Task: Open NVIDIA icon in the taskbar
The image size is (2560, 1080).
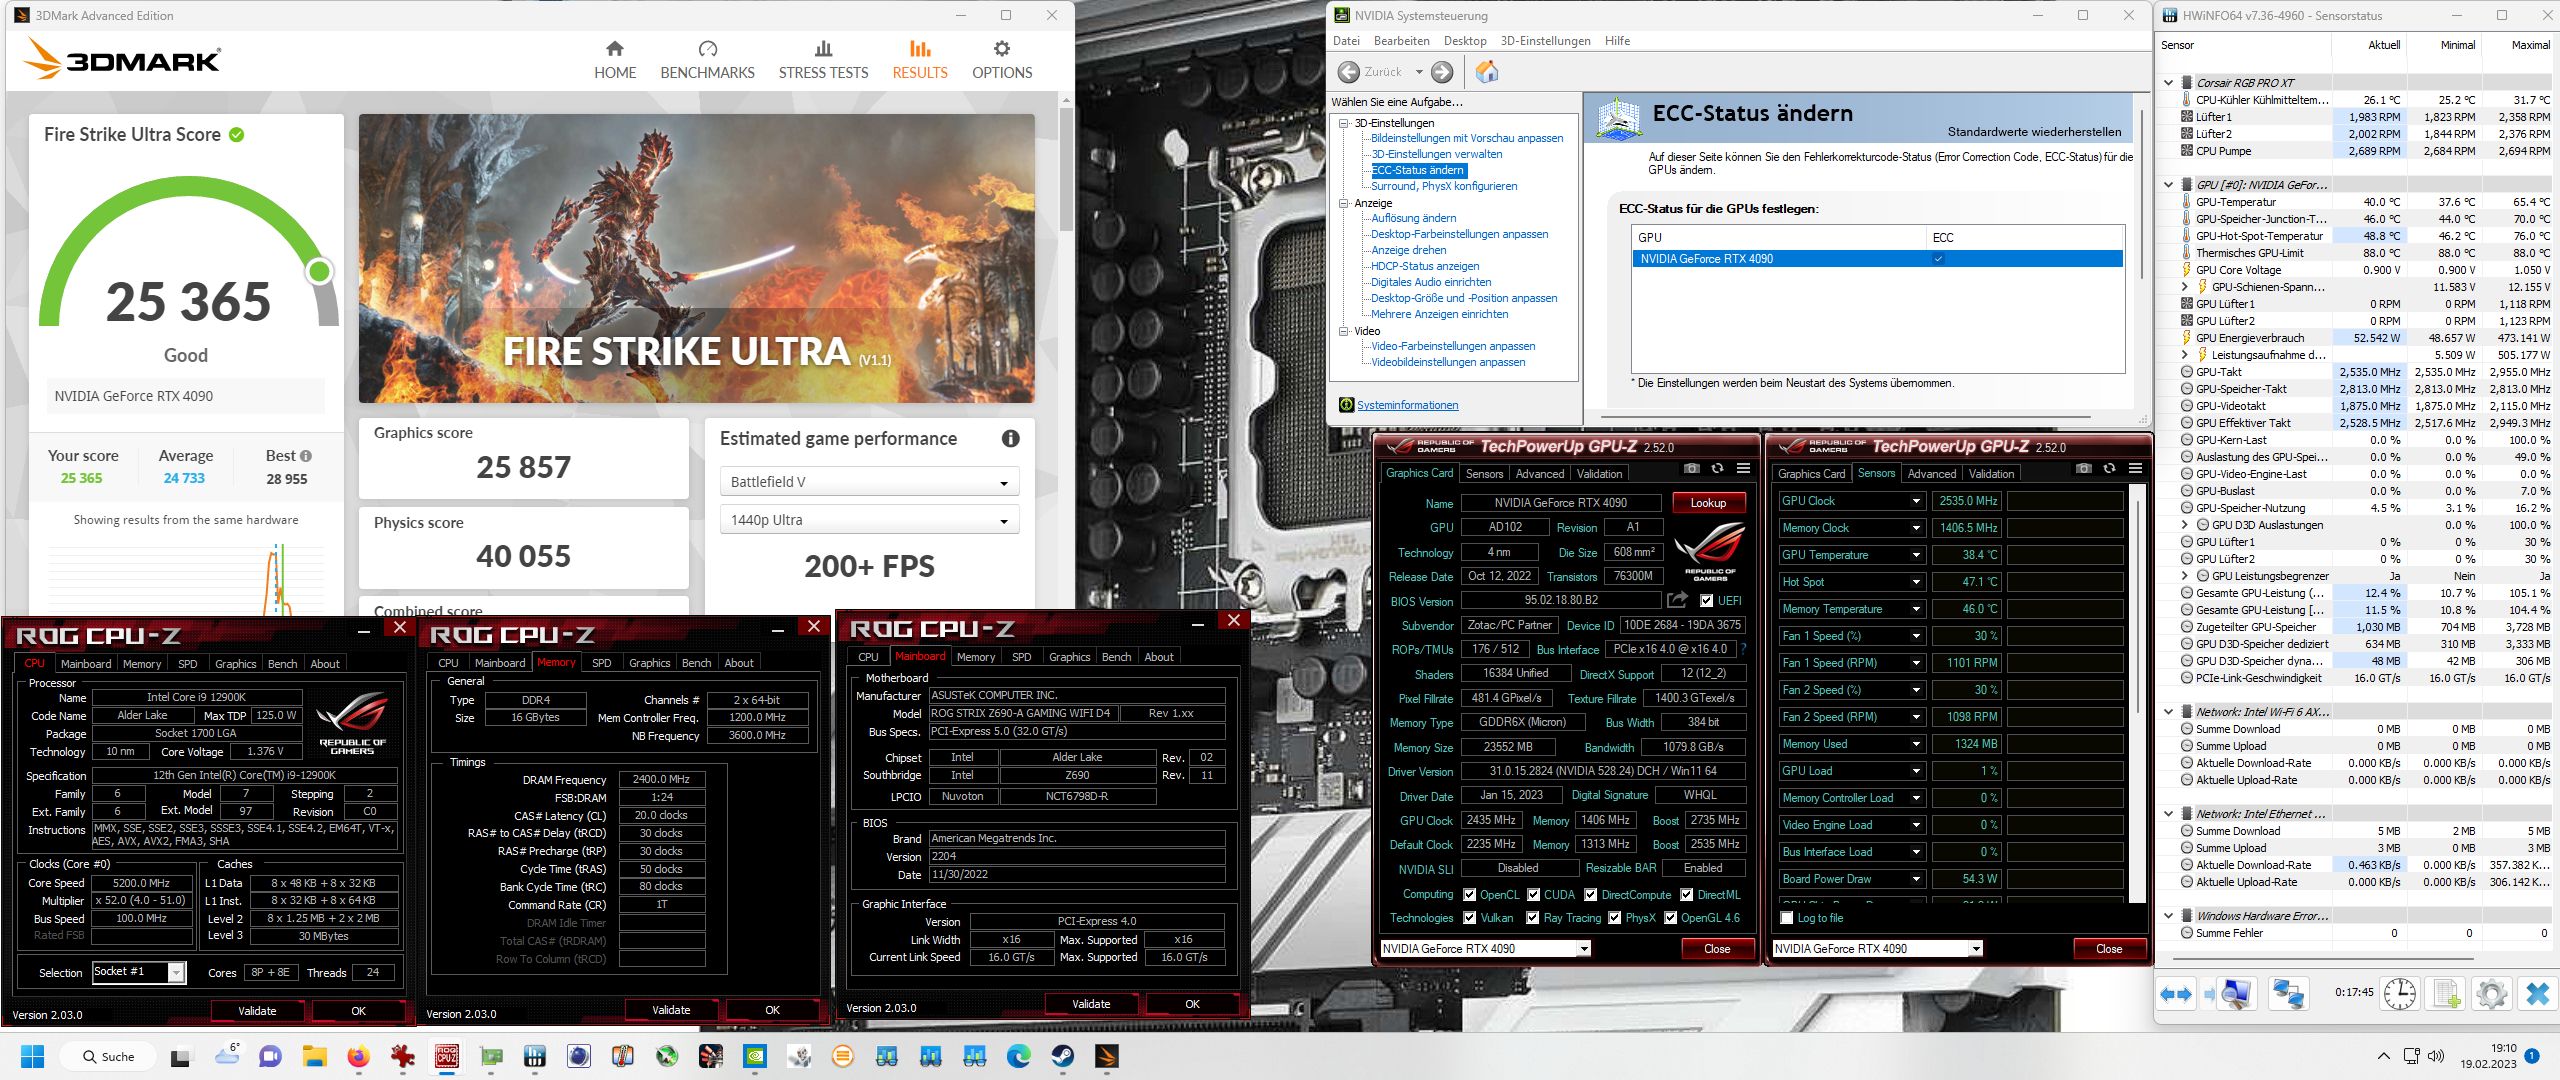Action: click(755, 1056)
